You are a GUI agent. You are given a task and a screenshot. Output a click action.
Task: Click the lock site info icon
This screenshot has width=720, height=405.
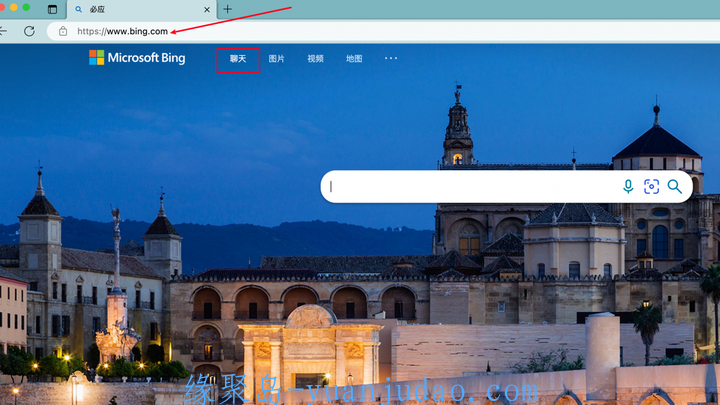pos(63,31)
